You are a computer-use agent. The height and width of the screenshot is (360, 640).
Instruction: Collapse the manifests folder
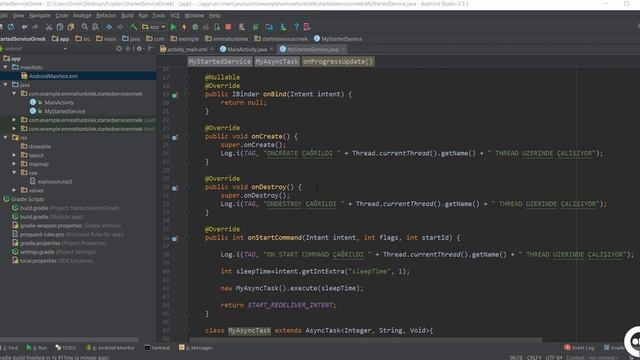coord(6,67)
